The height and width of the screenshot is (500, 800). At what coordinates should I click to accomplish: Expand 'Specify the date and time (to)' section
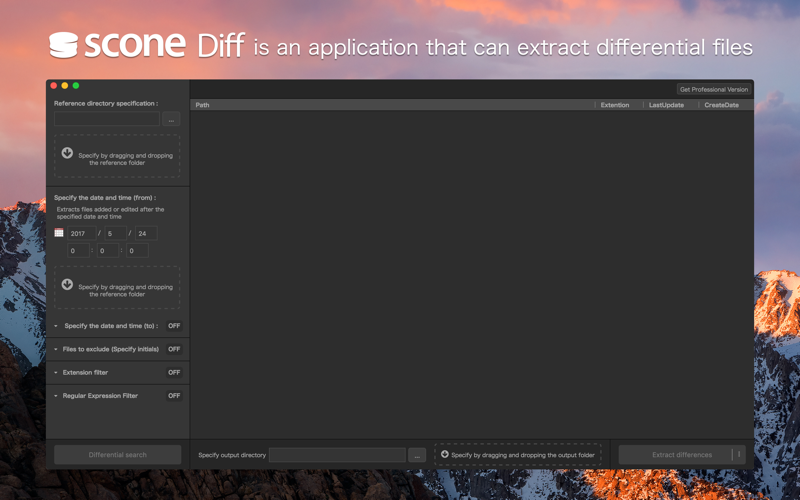pyautogui.click(x=56, y=326)
